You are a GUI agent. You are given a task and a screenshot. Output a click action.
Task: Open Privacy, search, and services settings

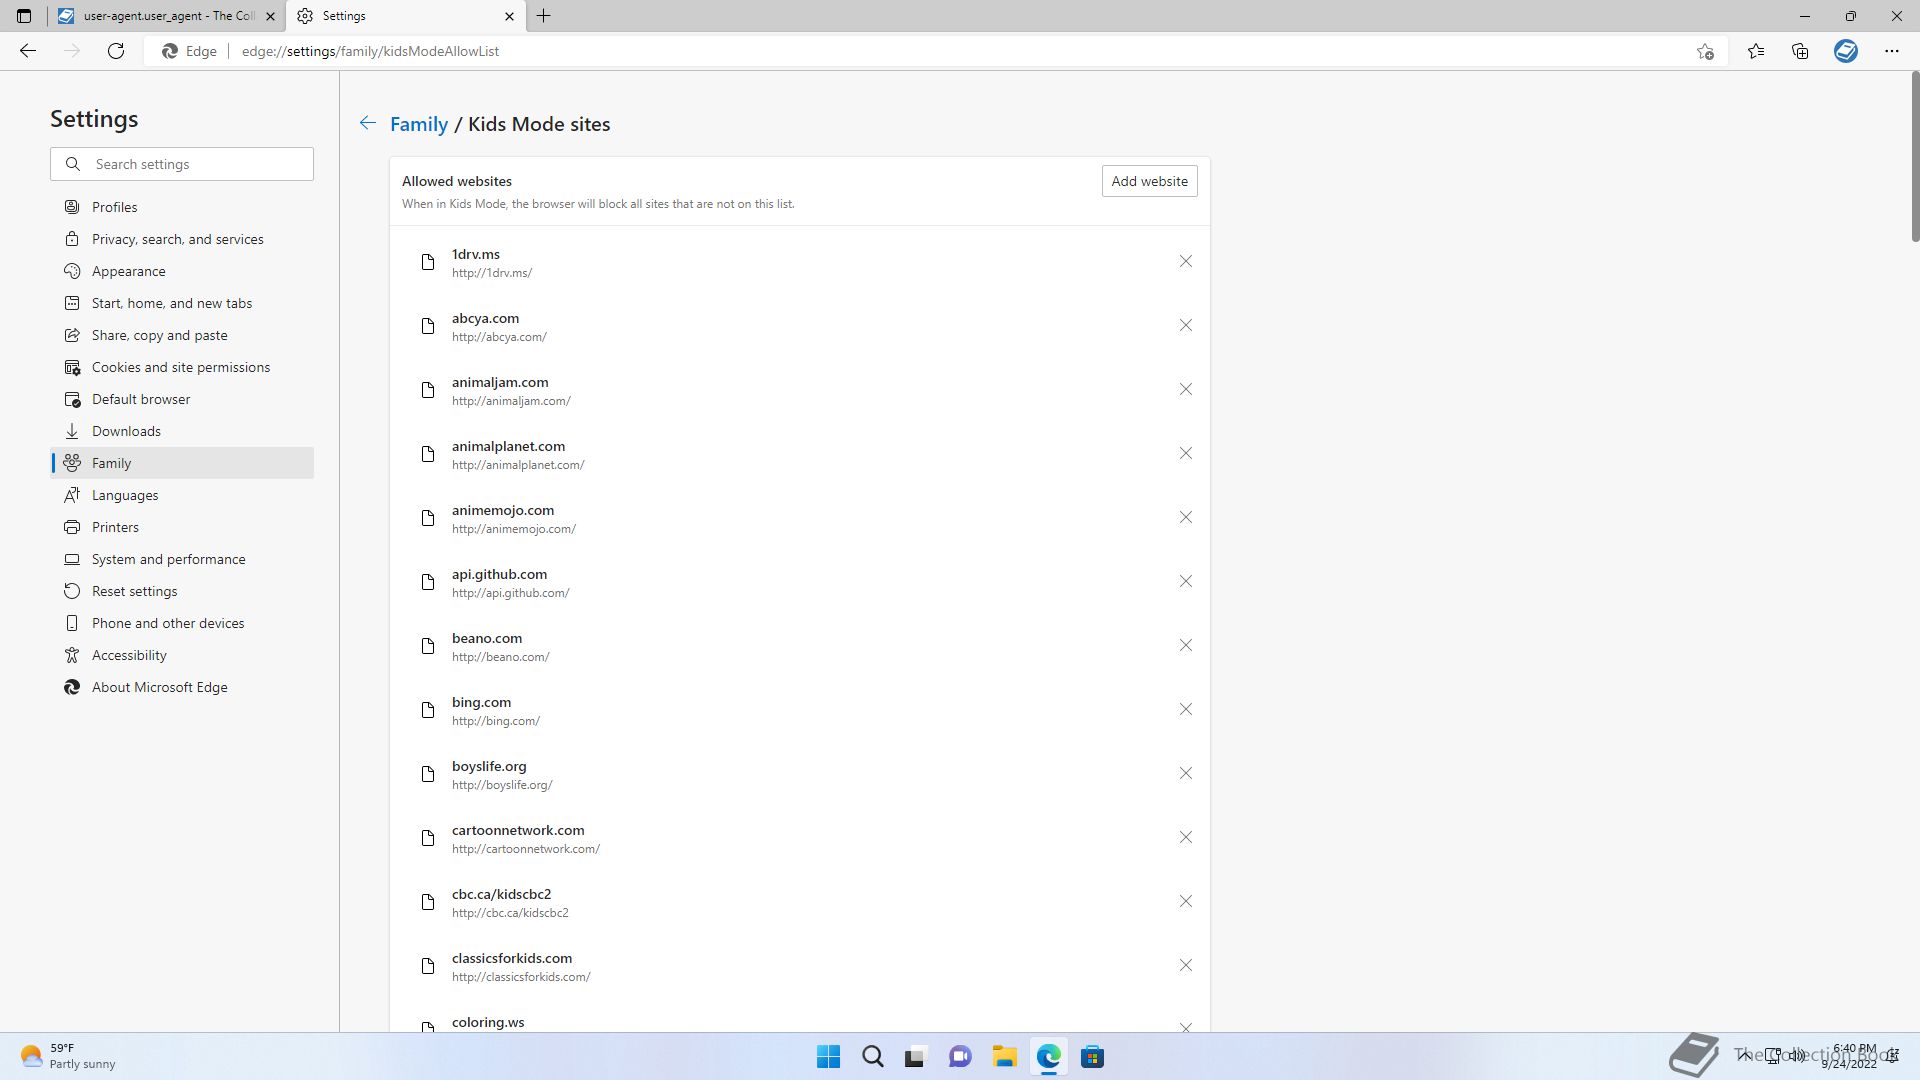[177, 239]
